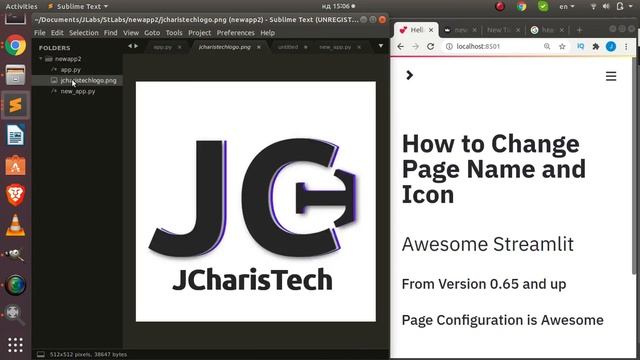Open the Help menu
Viewport: 640px width, 360px height.
[x=267, y=33]
